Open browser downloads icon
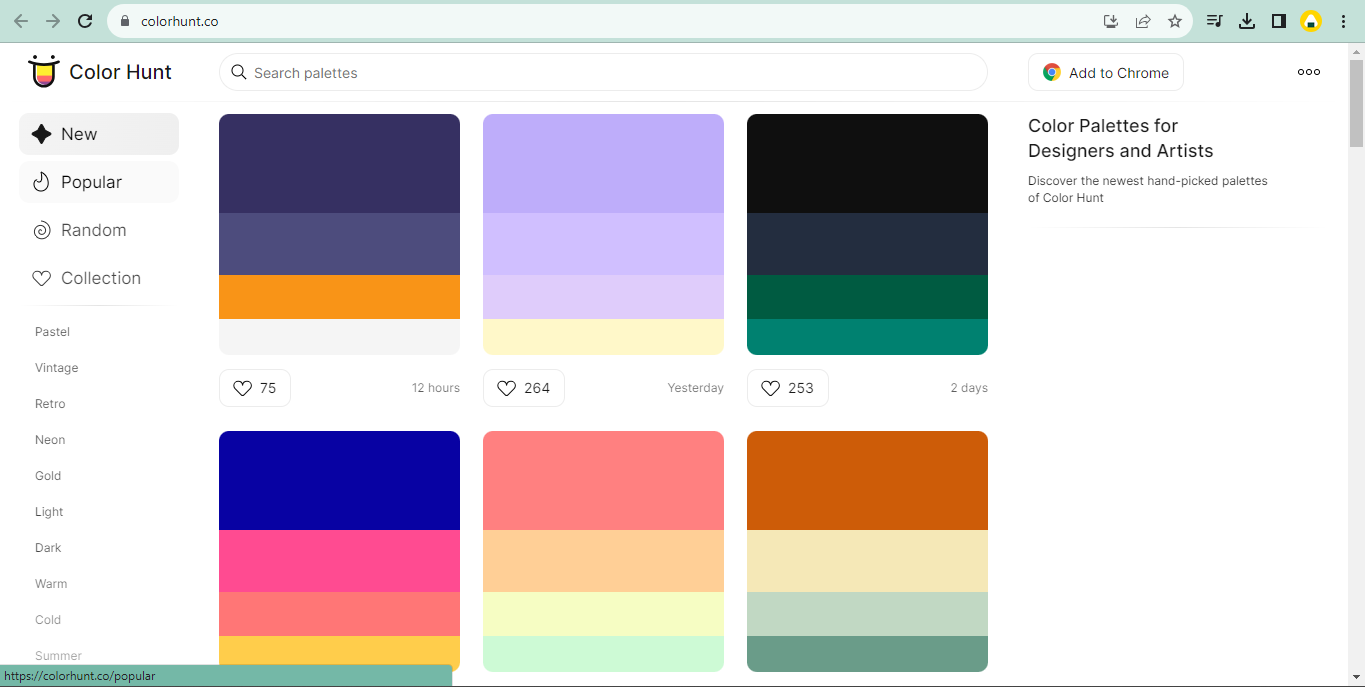The width and height of the screenshot is (1365, 687). tap(1246, 21)
